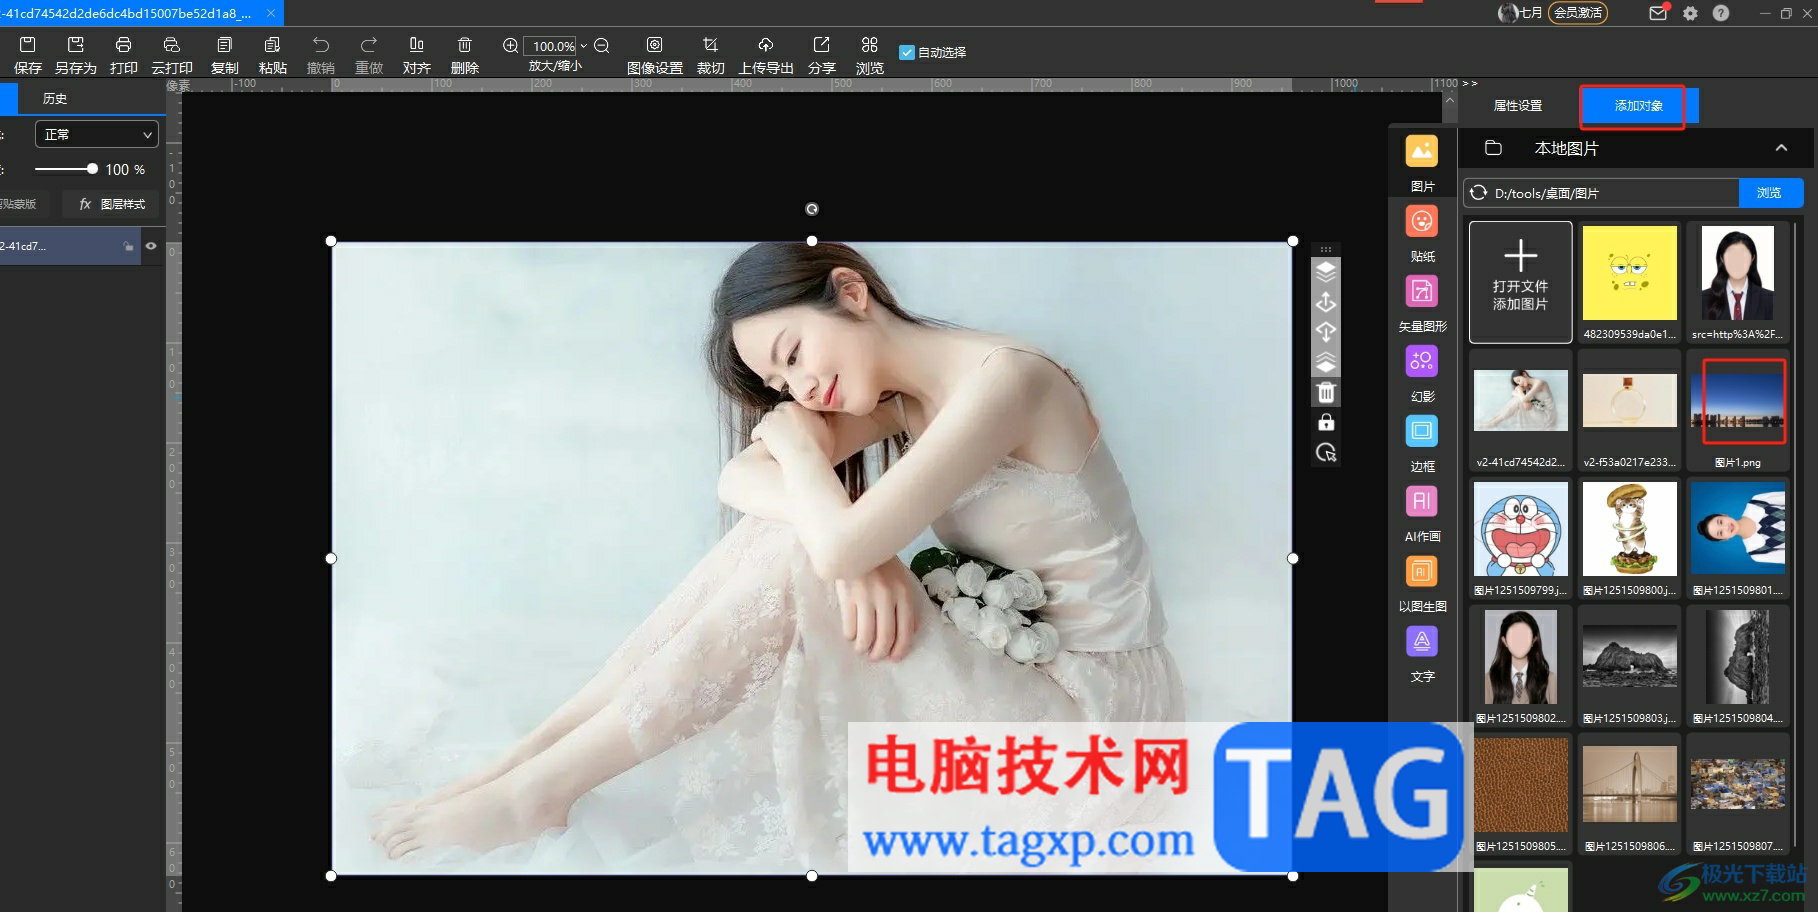1818x912 pixels.
Task: Click the Copy (复制) toolbar icon
Action: (225, 55)
